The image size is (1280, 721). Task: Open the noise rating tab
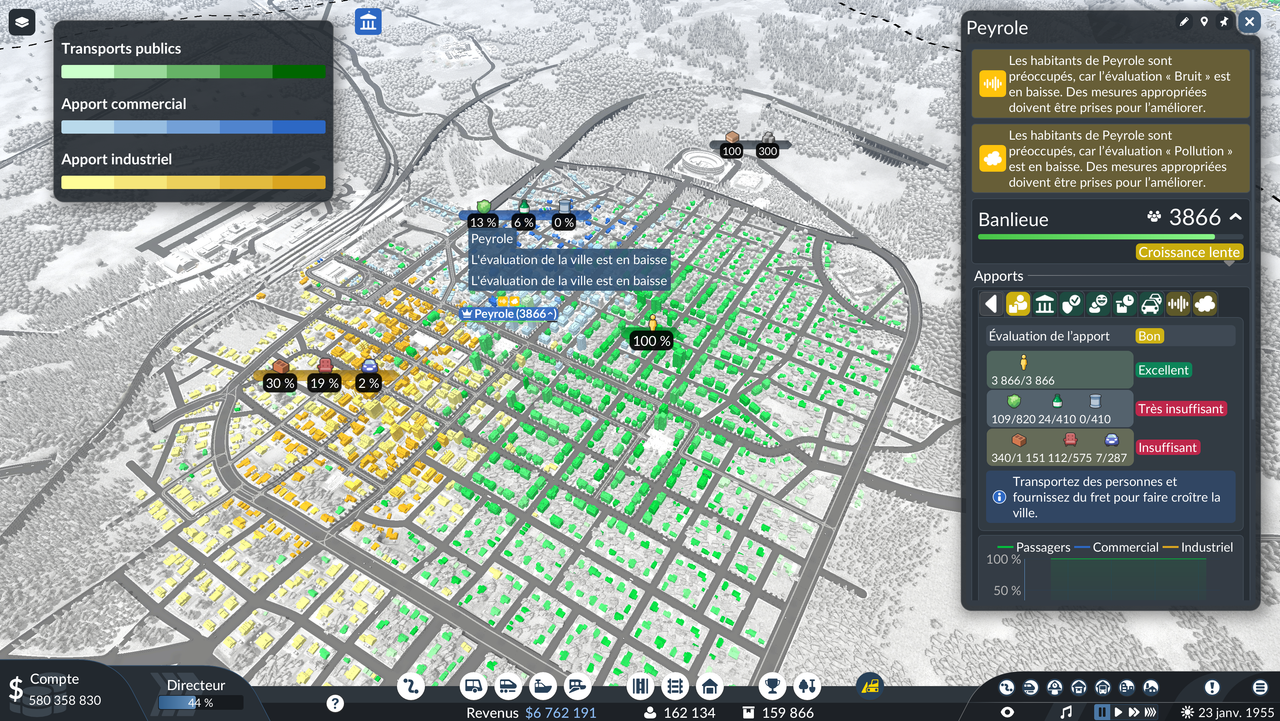click(1178, 304)
